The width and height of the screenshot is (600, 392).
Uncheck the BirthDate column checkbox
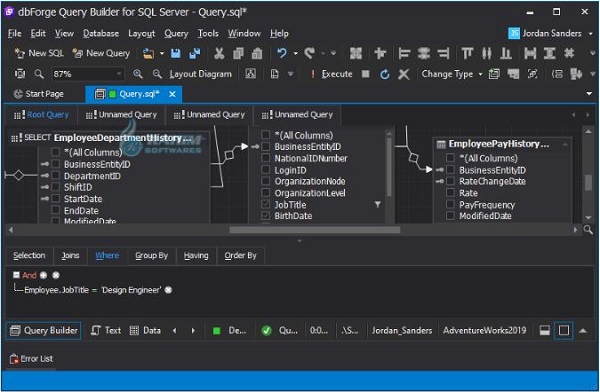click(x=265, y=216)
